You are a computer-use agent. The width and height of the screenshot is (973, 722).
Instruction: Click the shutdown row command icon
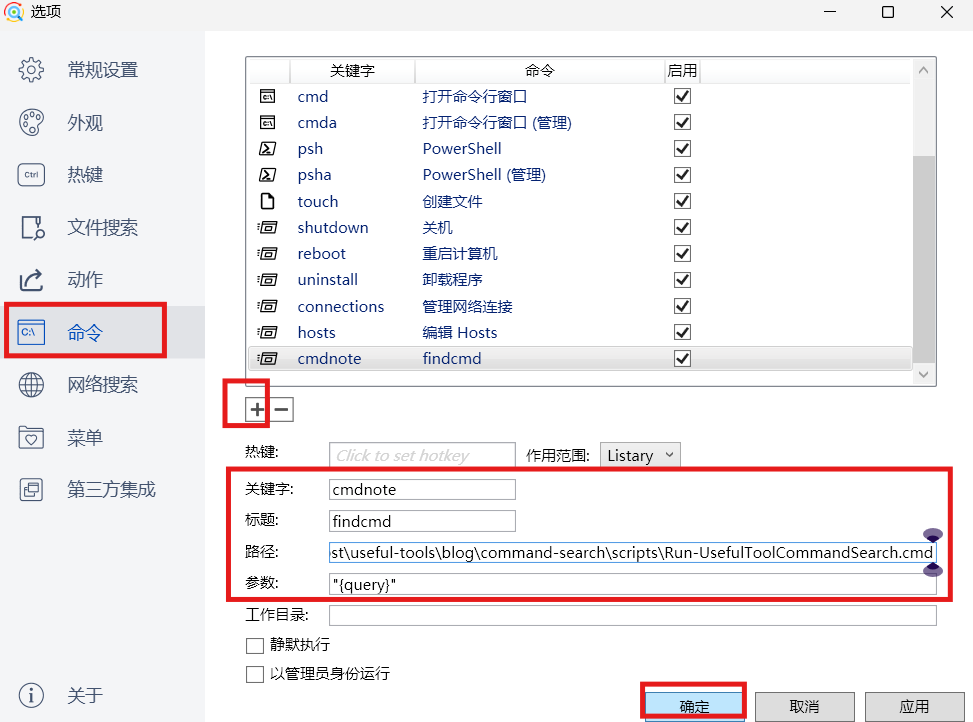click(x=267, y=228)
